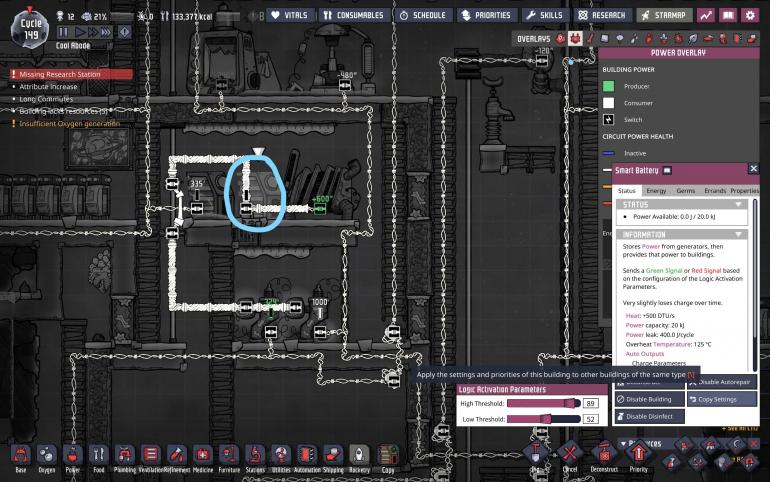Open the Oxygen build category
Screen dimensions: 770x482
coord(47,455)
